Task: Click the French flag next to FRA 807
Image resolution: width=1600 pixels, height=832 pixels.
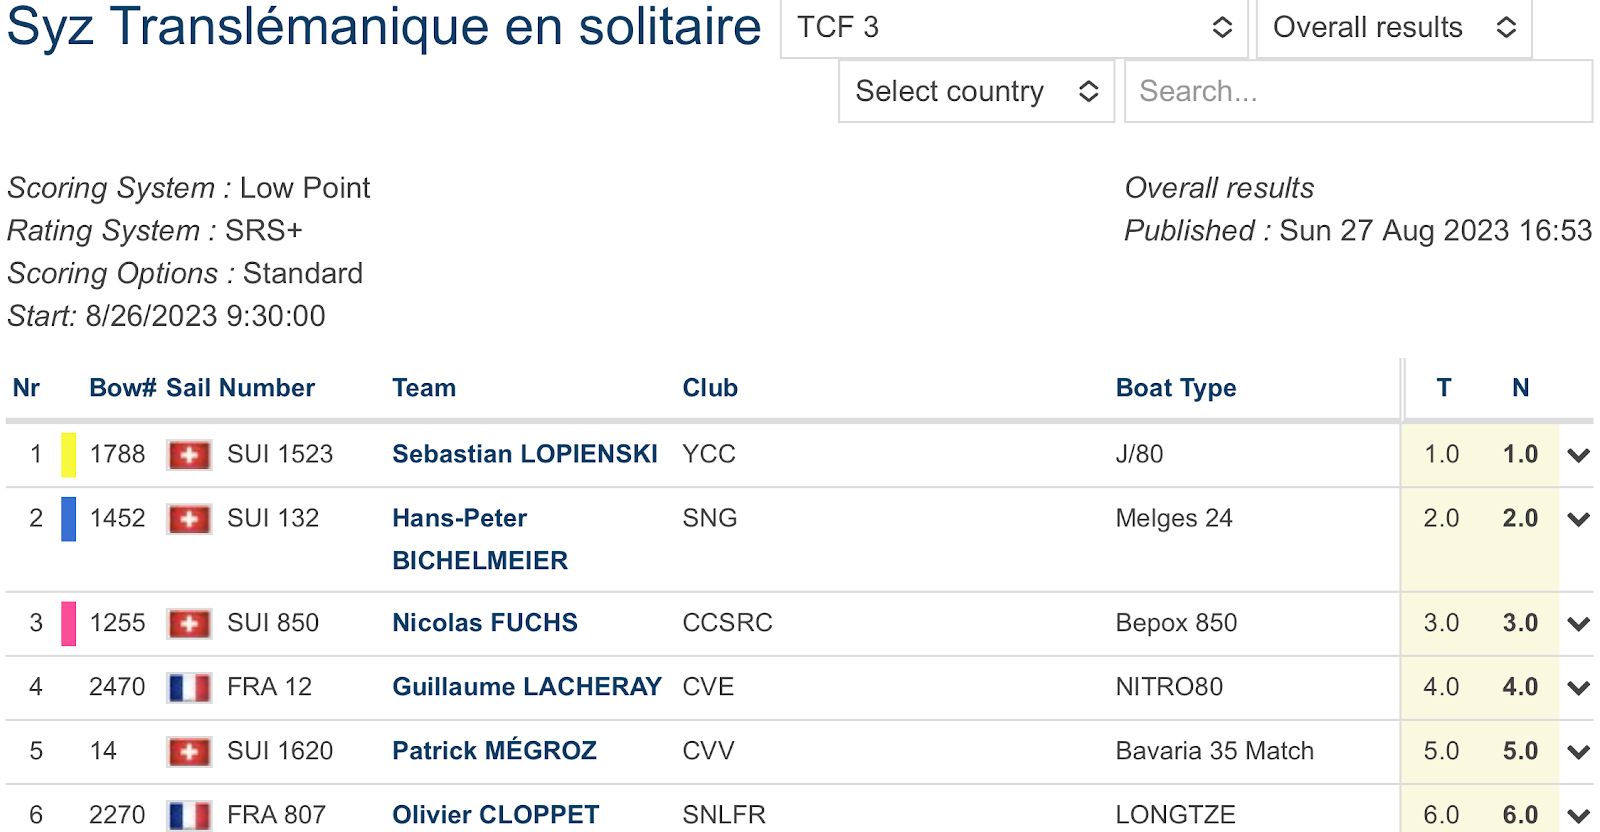Action: tap(189, 816)
